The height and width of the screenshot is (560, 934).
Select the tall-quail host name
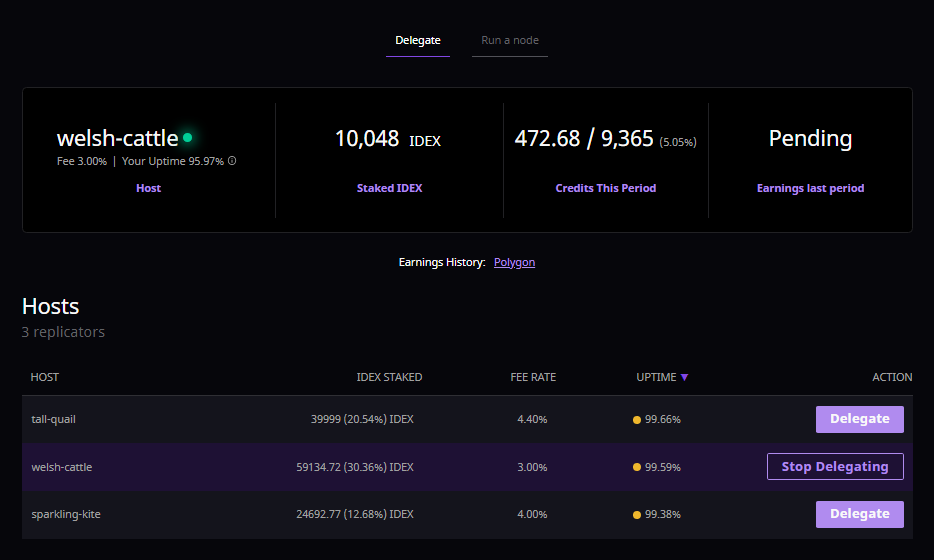(54, 419)
